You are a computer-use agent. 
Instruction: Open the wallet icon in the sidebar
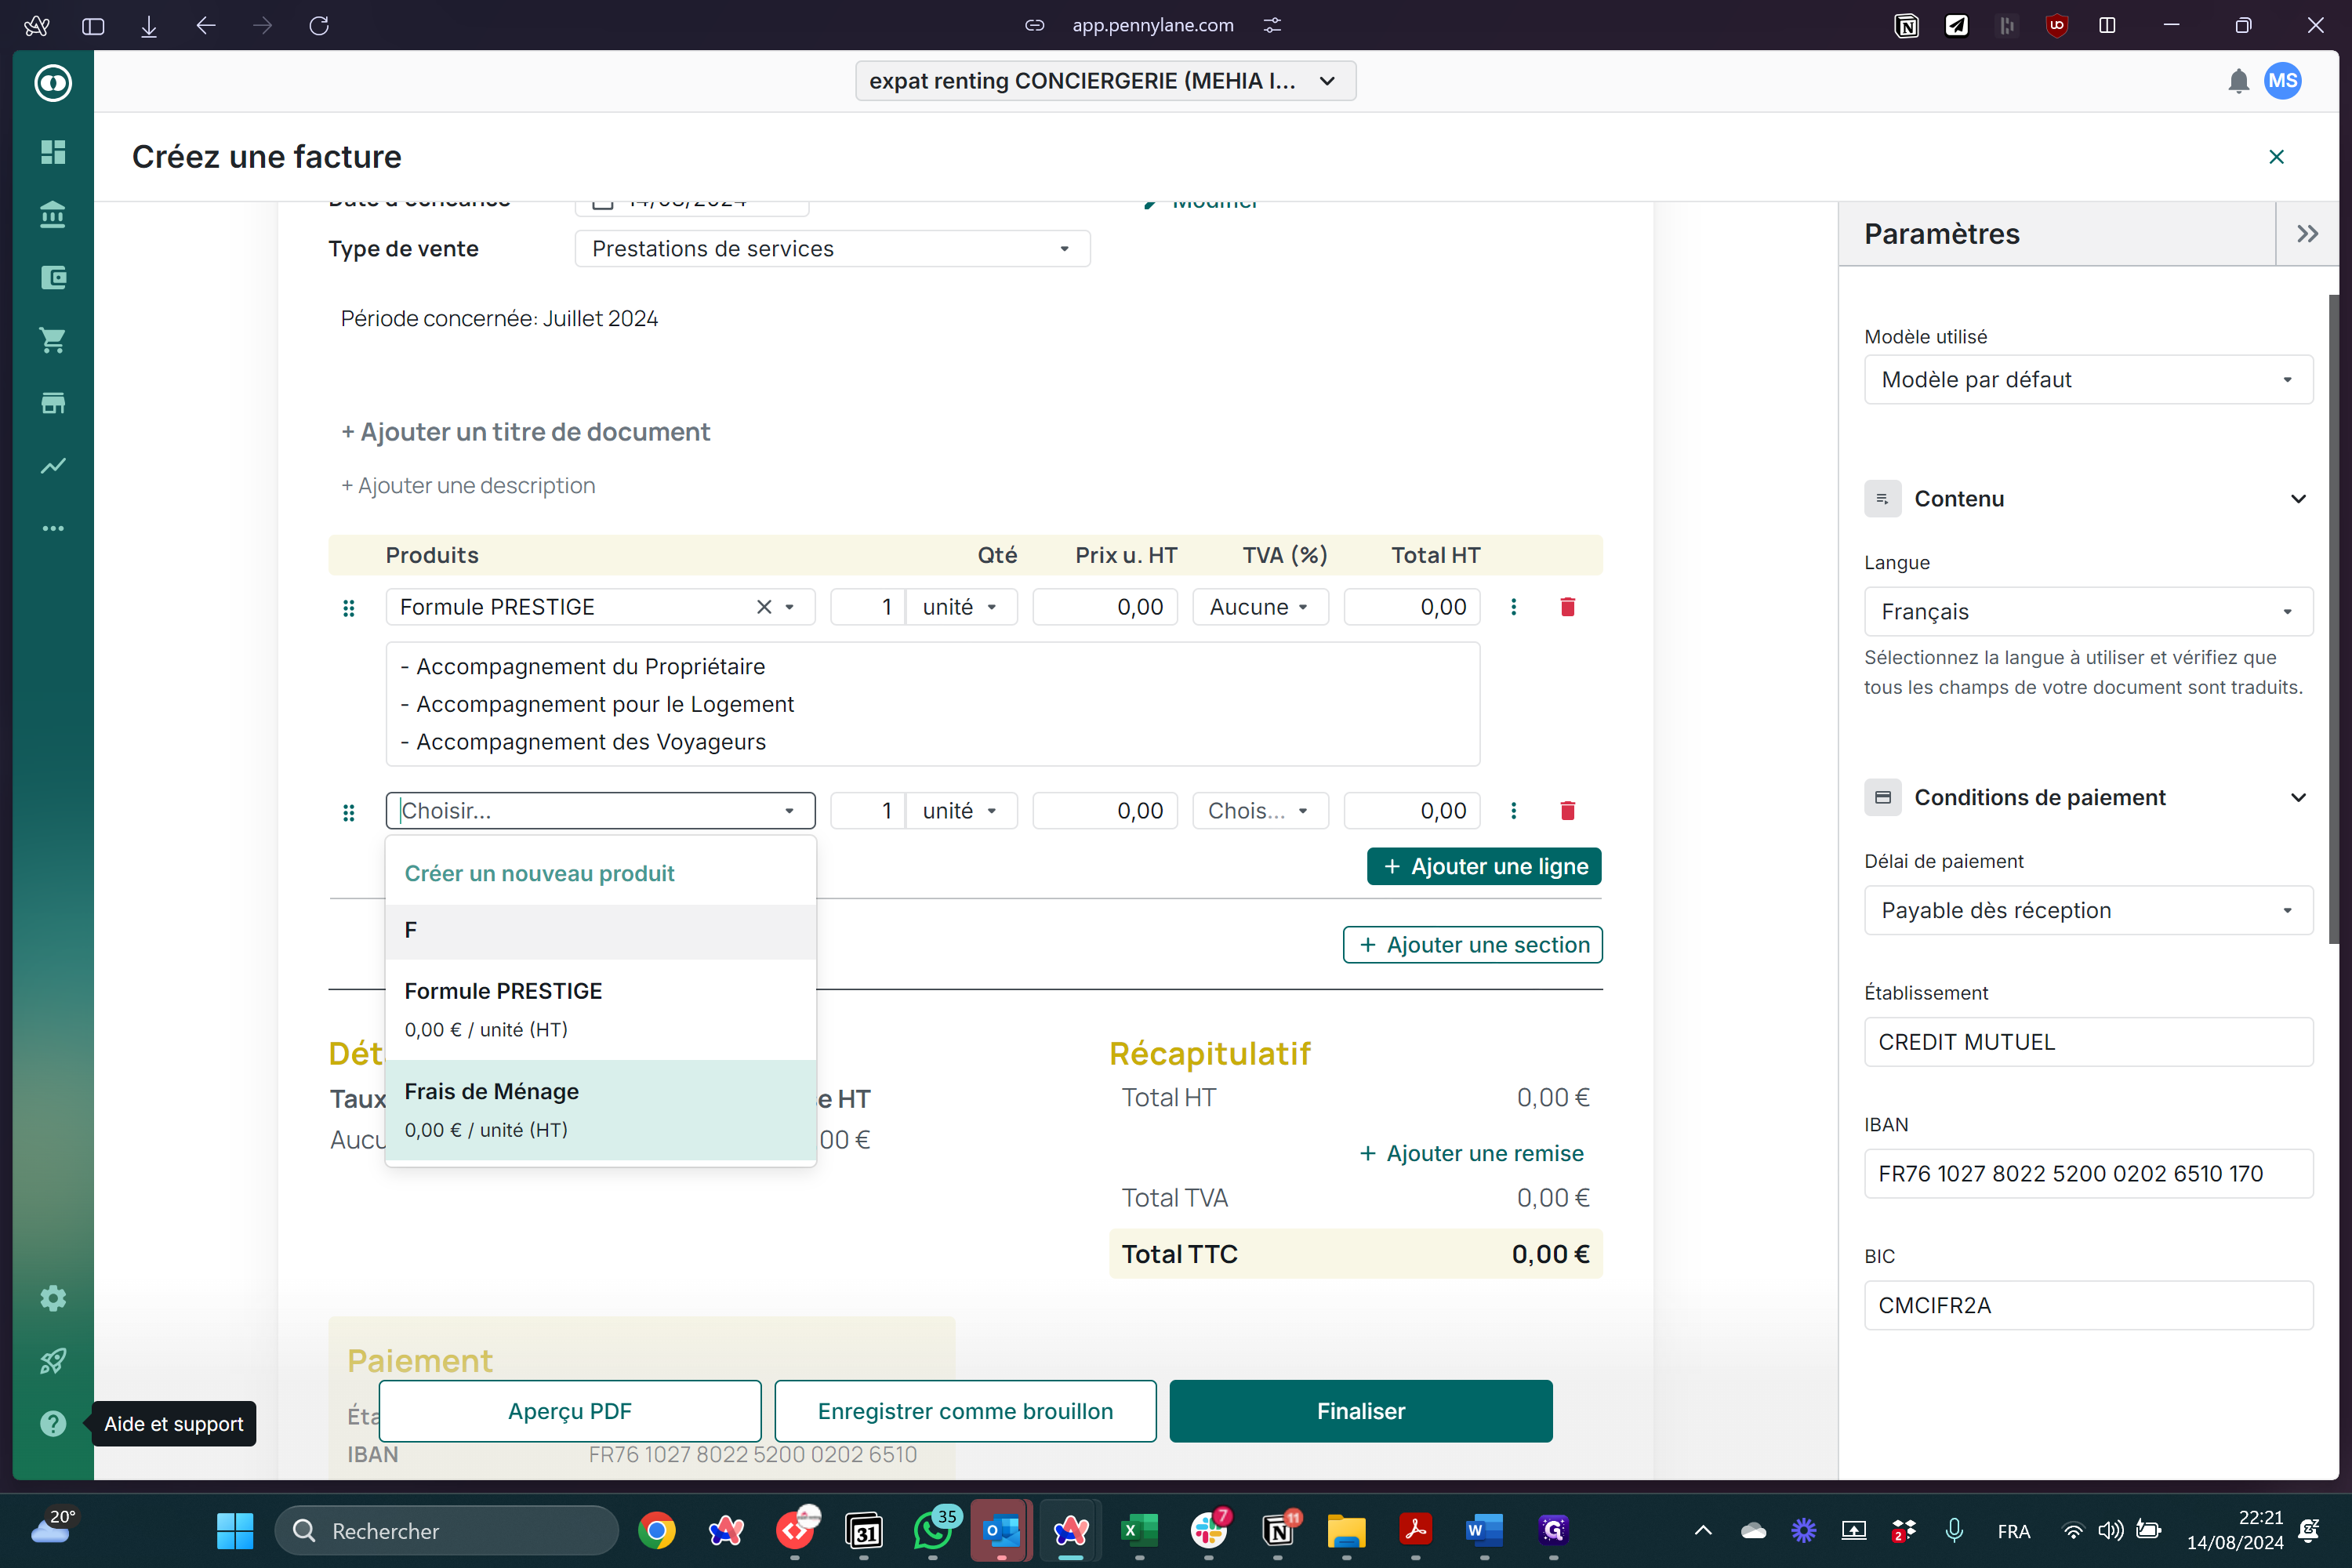[x=53, y=277]
